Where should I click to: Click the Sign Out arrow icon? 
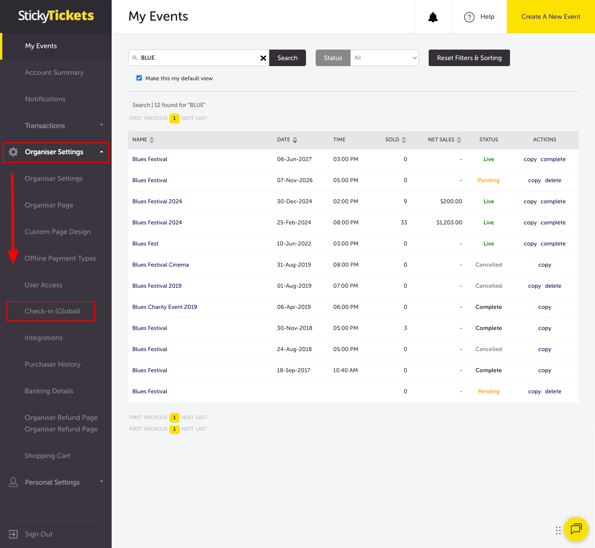pos(13,534)
